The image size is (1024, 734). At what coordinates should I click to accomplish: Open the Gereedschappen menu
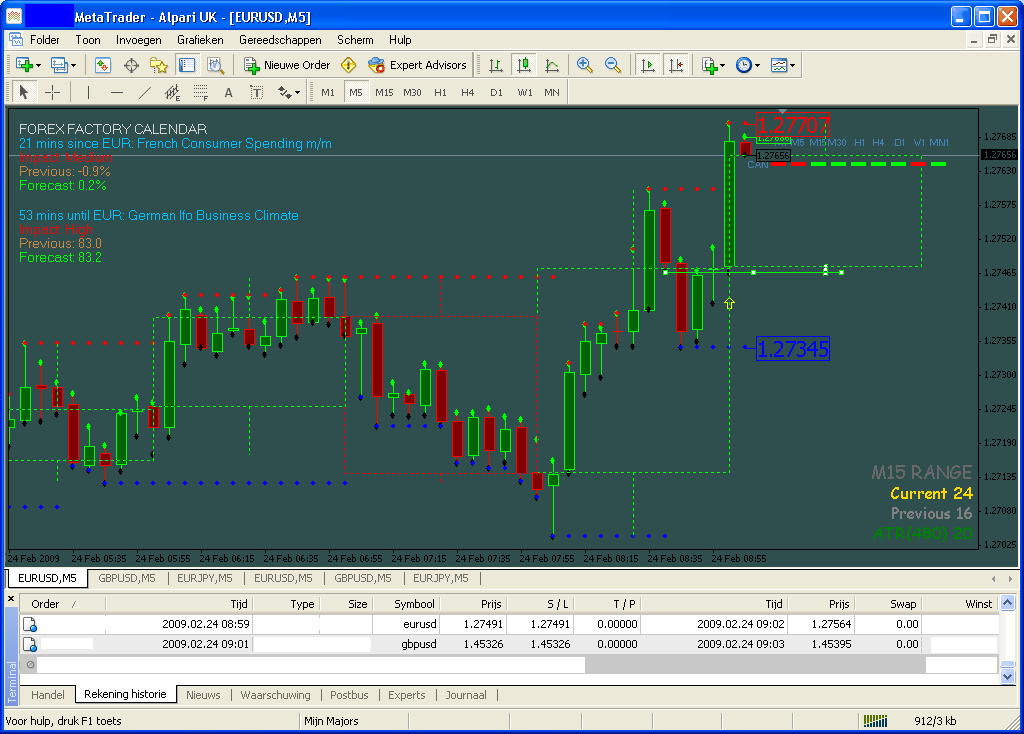(280, 40)
